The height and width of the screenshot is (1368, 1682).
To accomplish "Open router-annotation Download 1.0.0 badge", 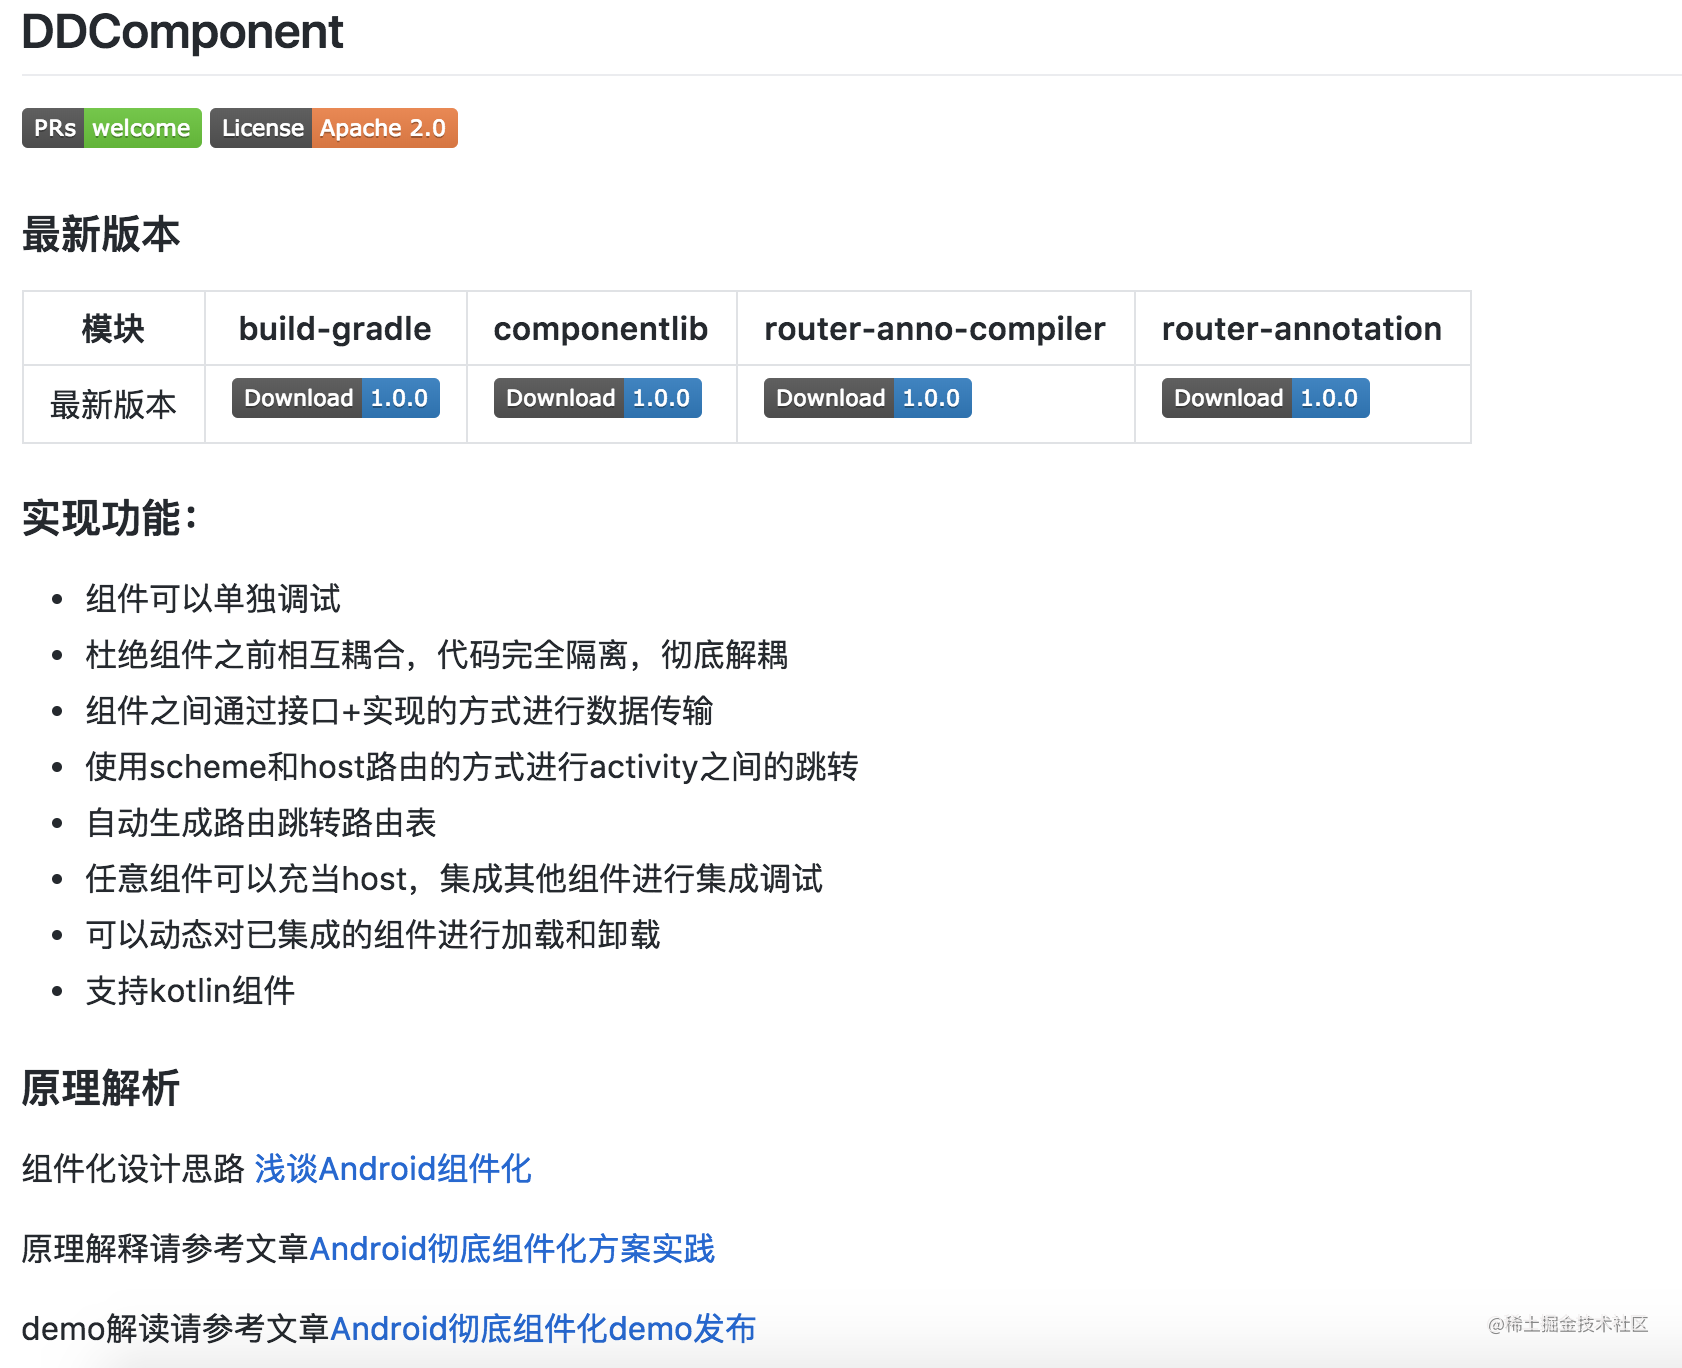I will point(1266,398).
